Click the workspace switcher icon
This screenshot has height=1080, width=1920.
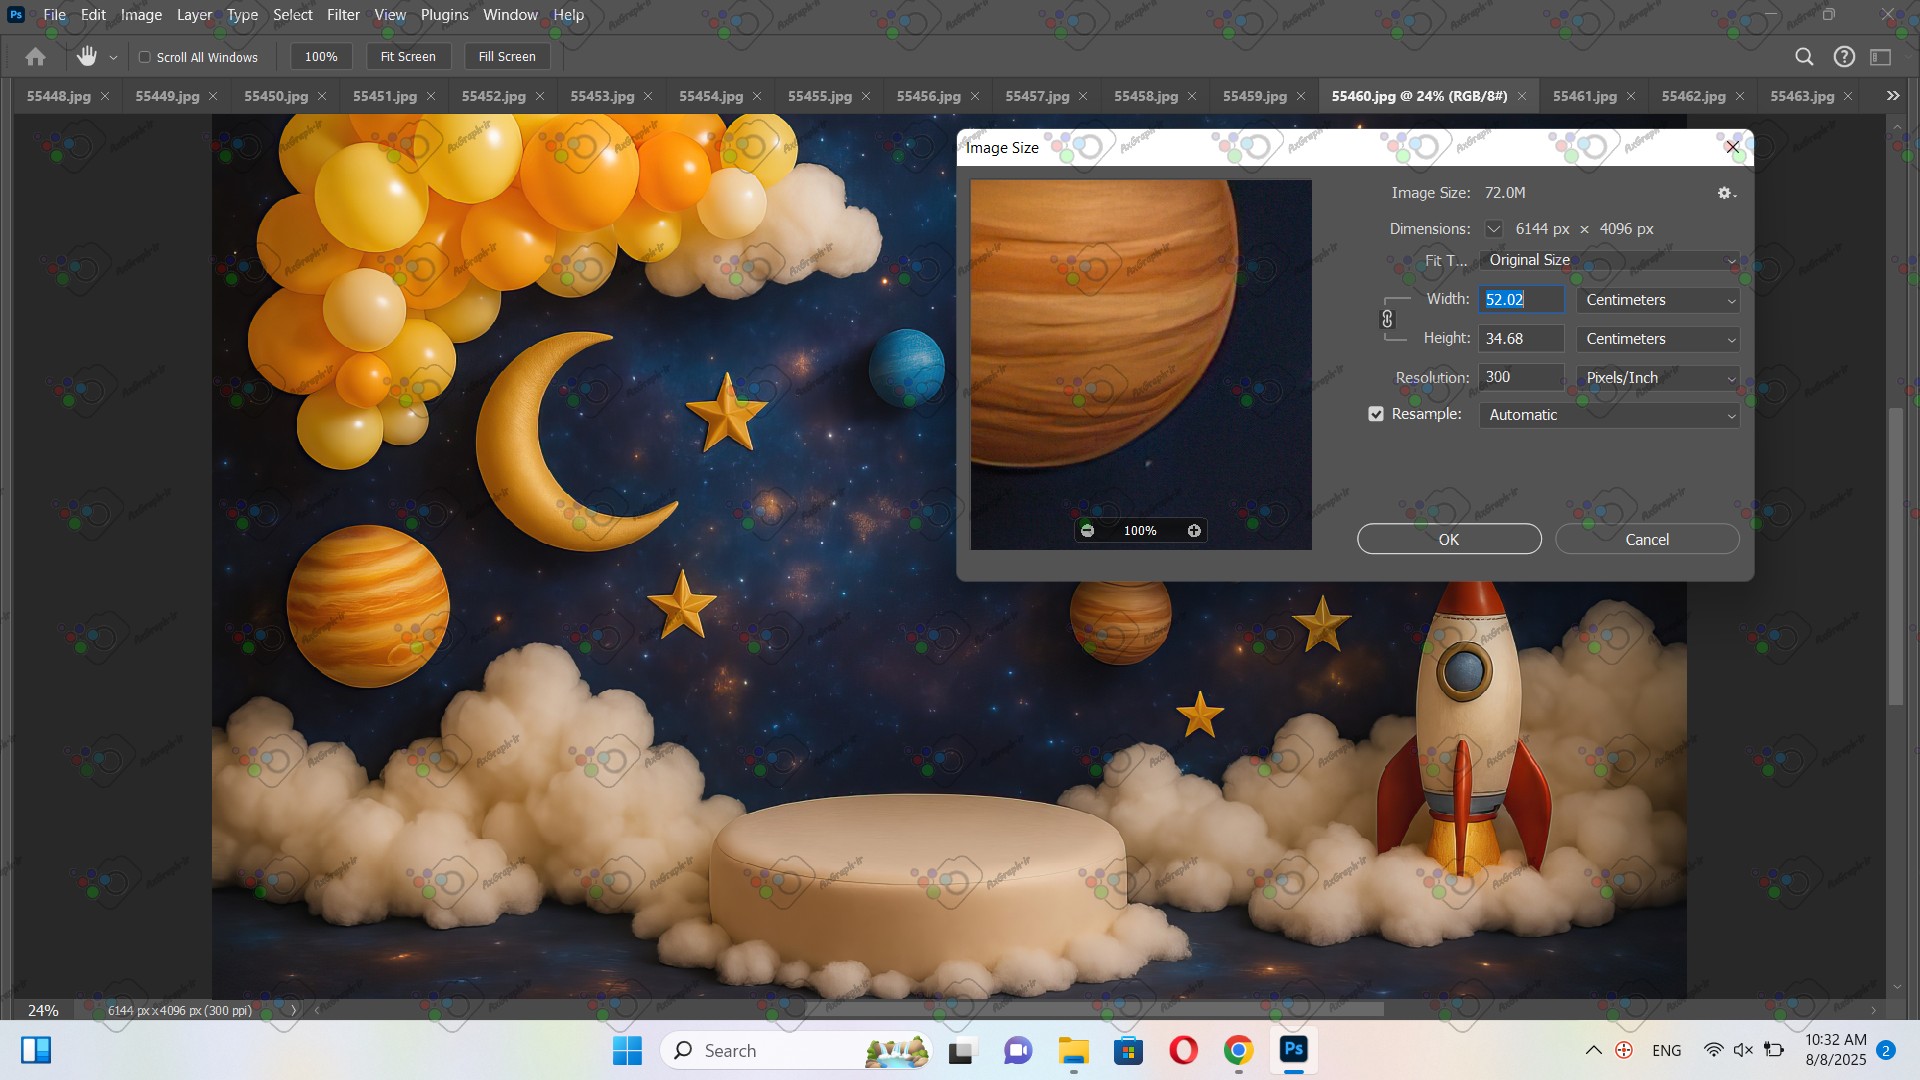coord(1881,57)
